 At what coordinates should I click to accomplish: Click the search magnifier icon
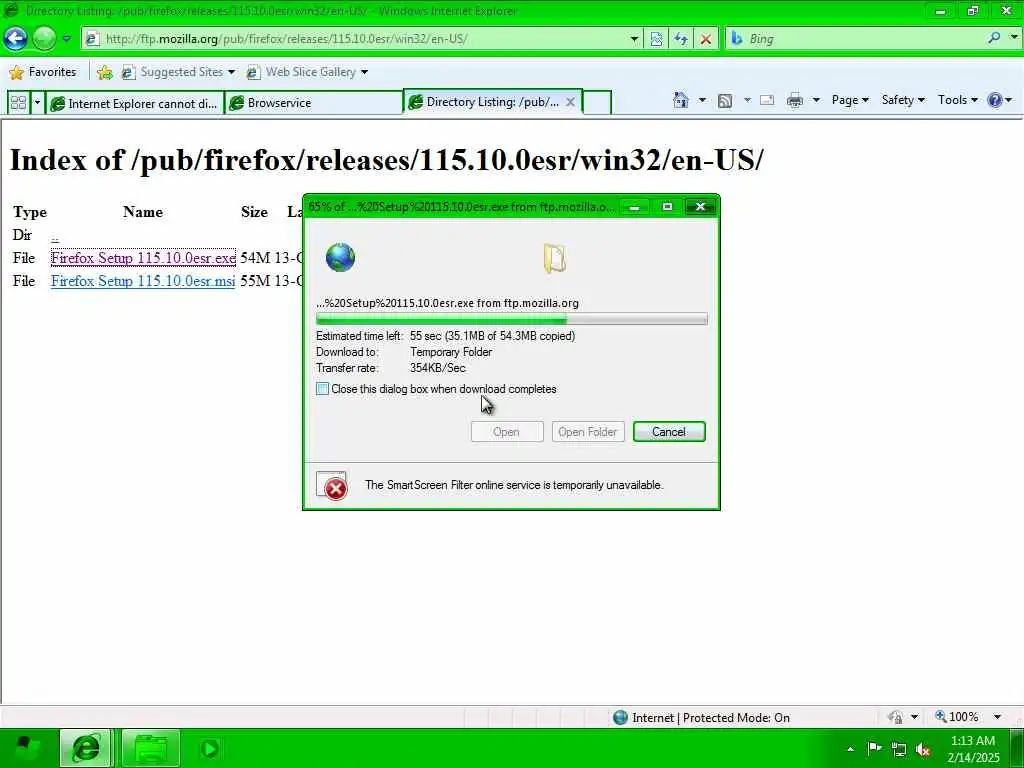click(x=994, y=38)
